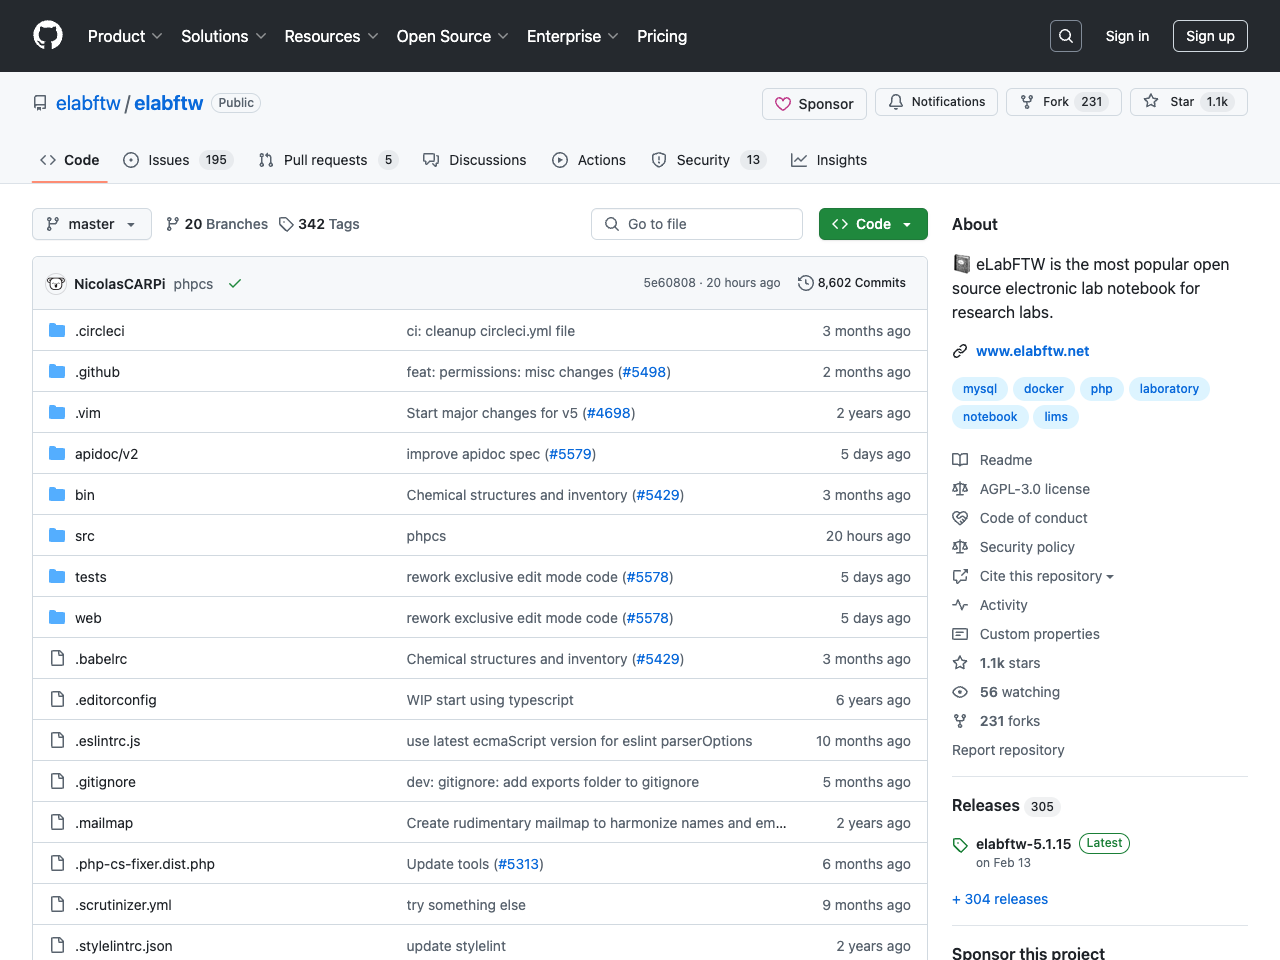
Task: Click the link icon beside www.elabftw.net
Action: point(960,351)
